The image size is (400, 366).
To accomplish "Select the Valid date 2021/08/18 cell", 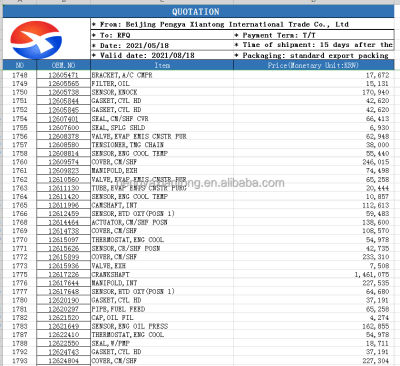I will pos(162,55).
